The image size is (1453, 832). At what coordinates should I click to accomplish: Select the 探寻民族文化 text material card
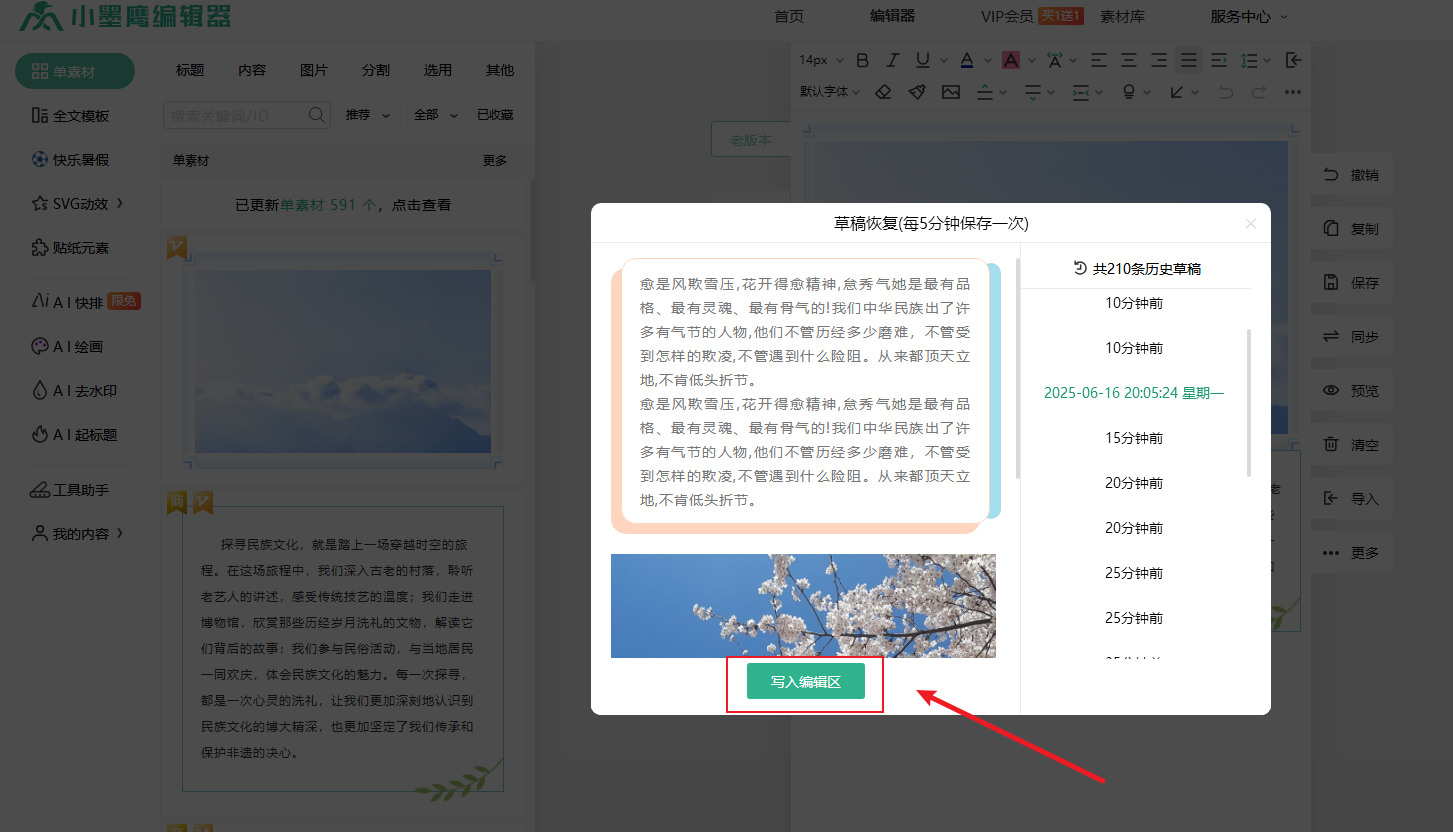point(343,649)
